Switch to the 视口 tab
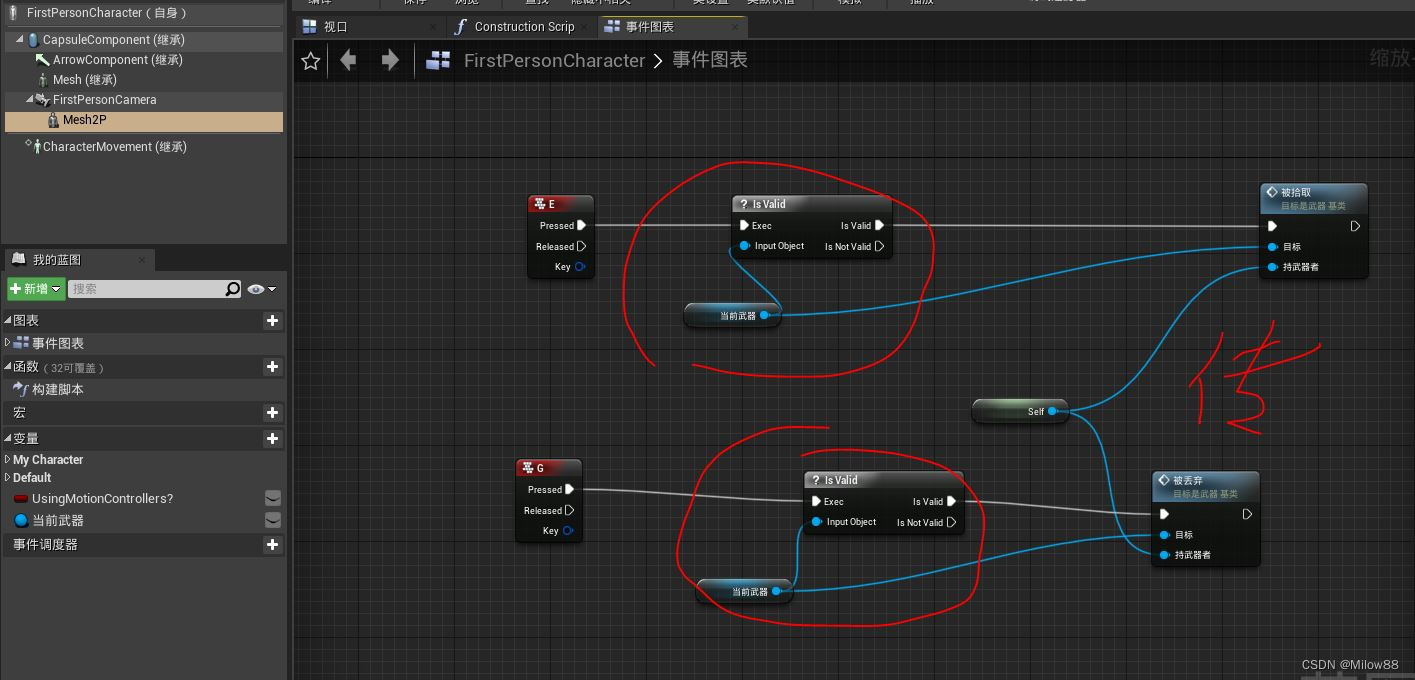 336,27
